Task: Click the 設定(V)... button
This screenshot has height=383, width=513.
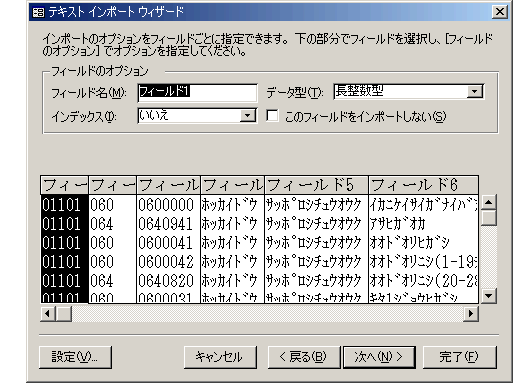Action: pyautogui.click(x=75, y=357)
